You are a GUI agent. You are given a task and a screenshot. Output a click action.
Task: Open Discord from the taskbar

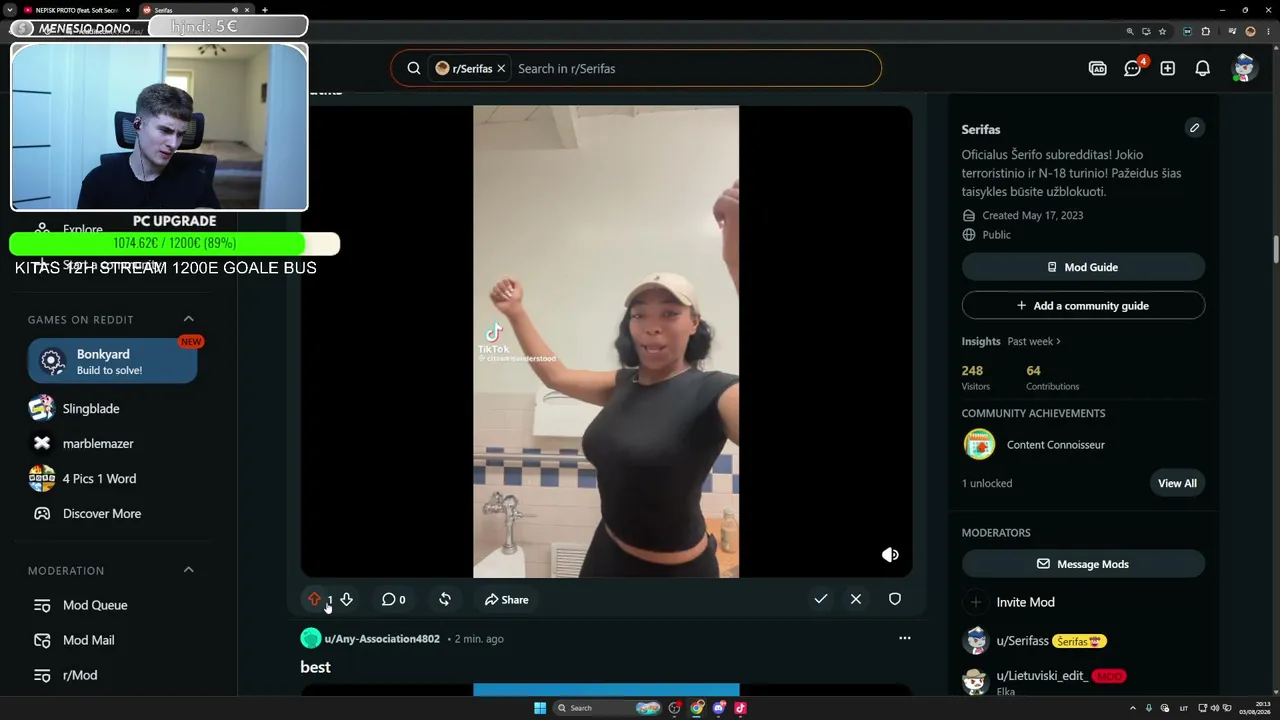click(x=719, y=708)
